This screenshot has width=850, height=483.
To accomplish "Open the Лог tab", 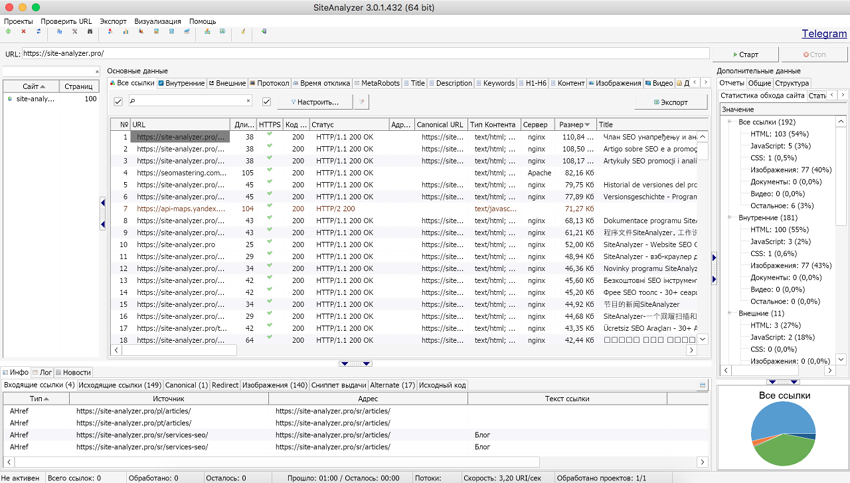I will click(x=42, y=372).
